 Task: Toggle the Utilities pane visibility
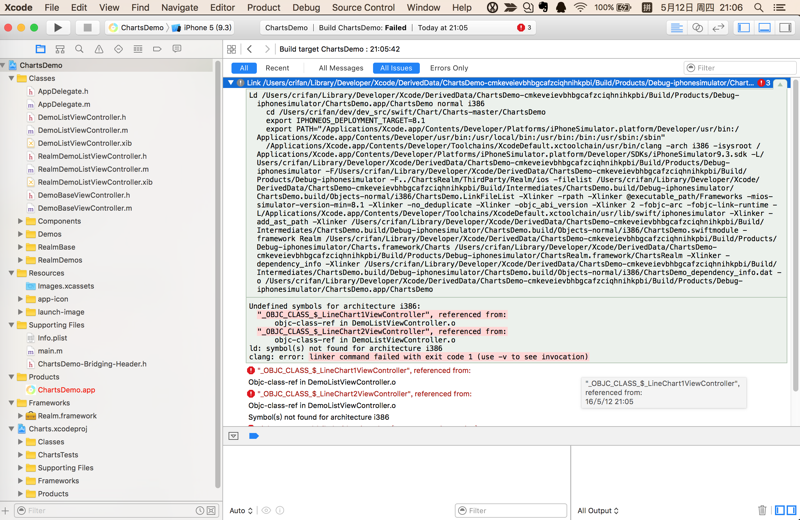click(785, 28)
